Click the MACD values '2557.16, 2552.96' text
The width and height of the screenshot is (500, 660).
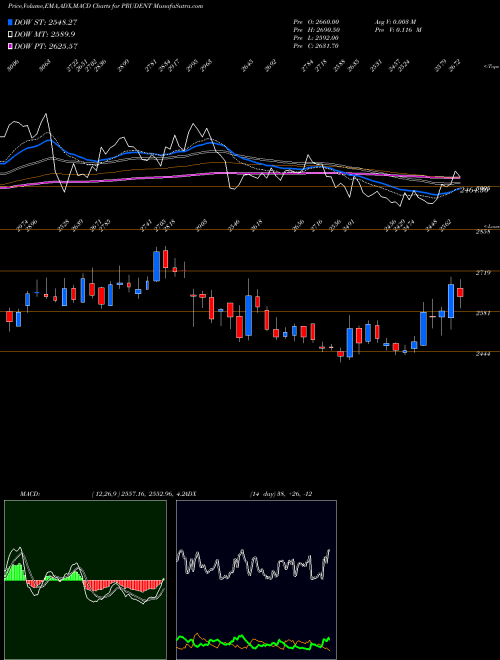coord(147,494)
